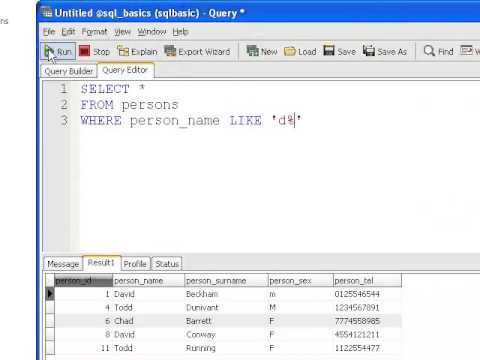Select row header of person id 11
This screenshot has height=360, width=480.
(50, 348)
